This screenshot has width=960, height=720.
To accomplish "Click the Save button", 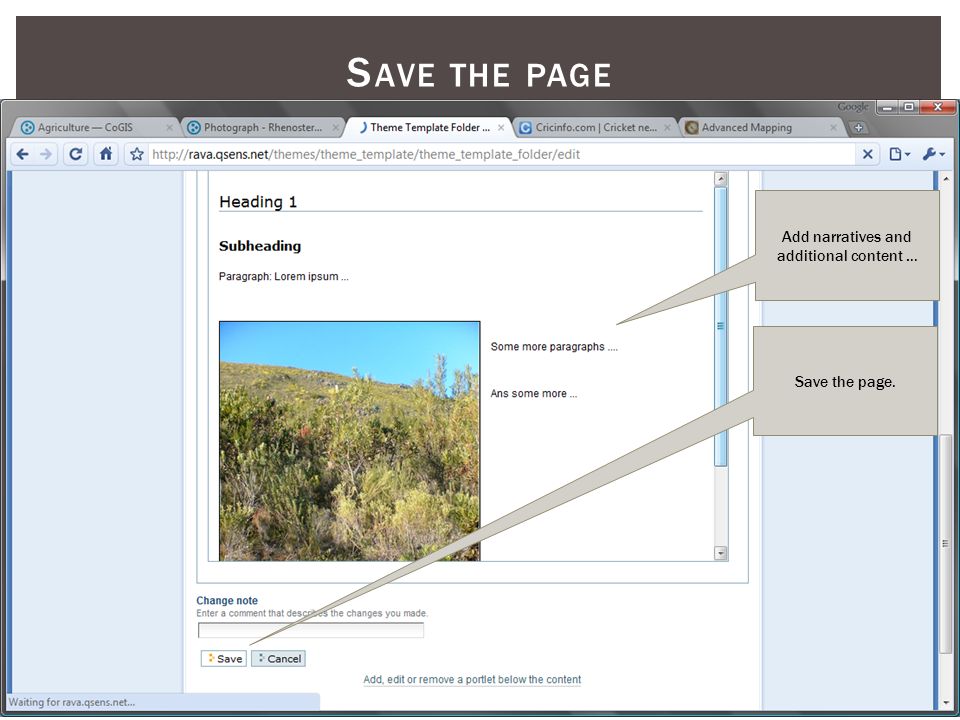I will pos(224,658).
